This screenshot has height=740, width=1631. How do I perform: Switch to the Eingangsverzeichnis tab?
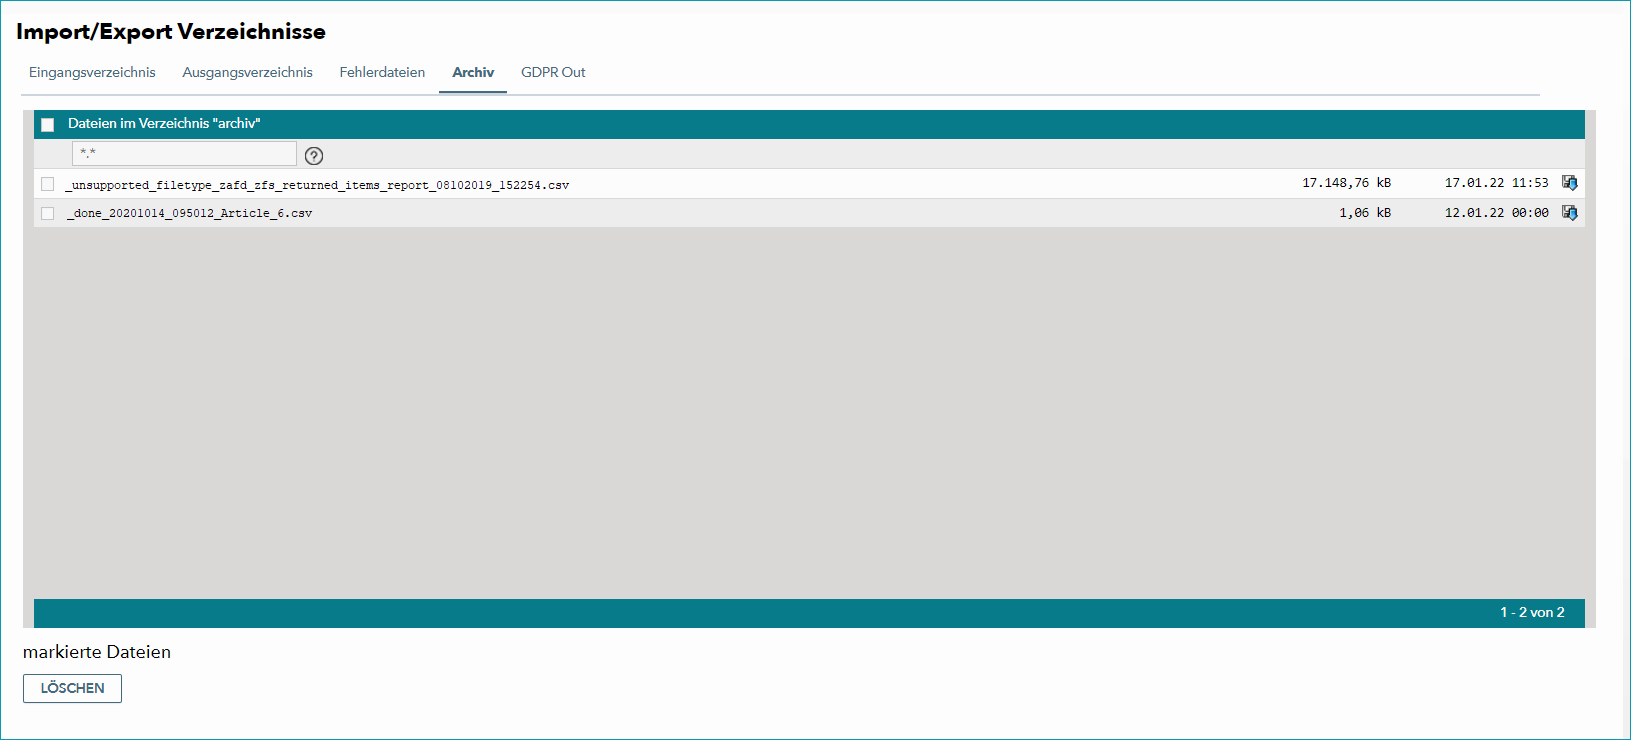[92, 73]
